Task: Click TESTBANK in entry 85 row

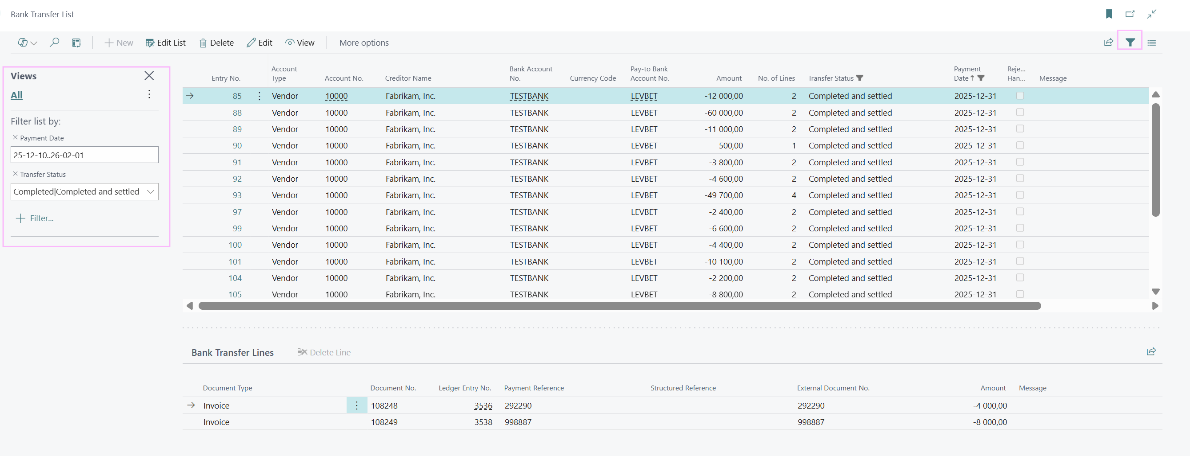Action: (x=529, y=96)
